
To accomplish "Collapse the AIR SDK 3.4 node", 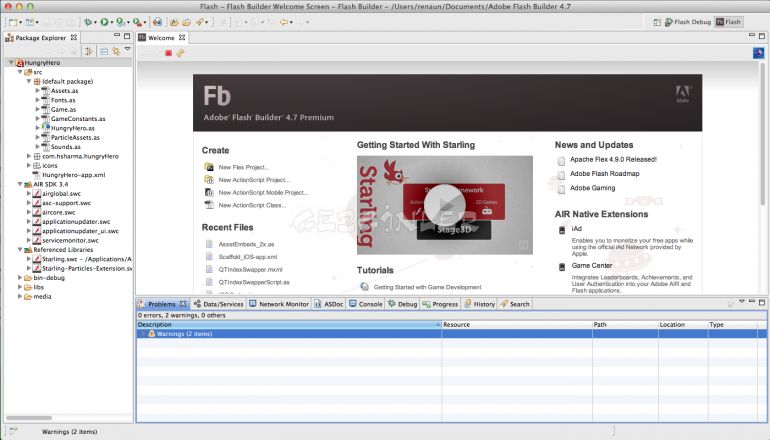I will 20,184.
